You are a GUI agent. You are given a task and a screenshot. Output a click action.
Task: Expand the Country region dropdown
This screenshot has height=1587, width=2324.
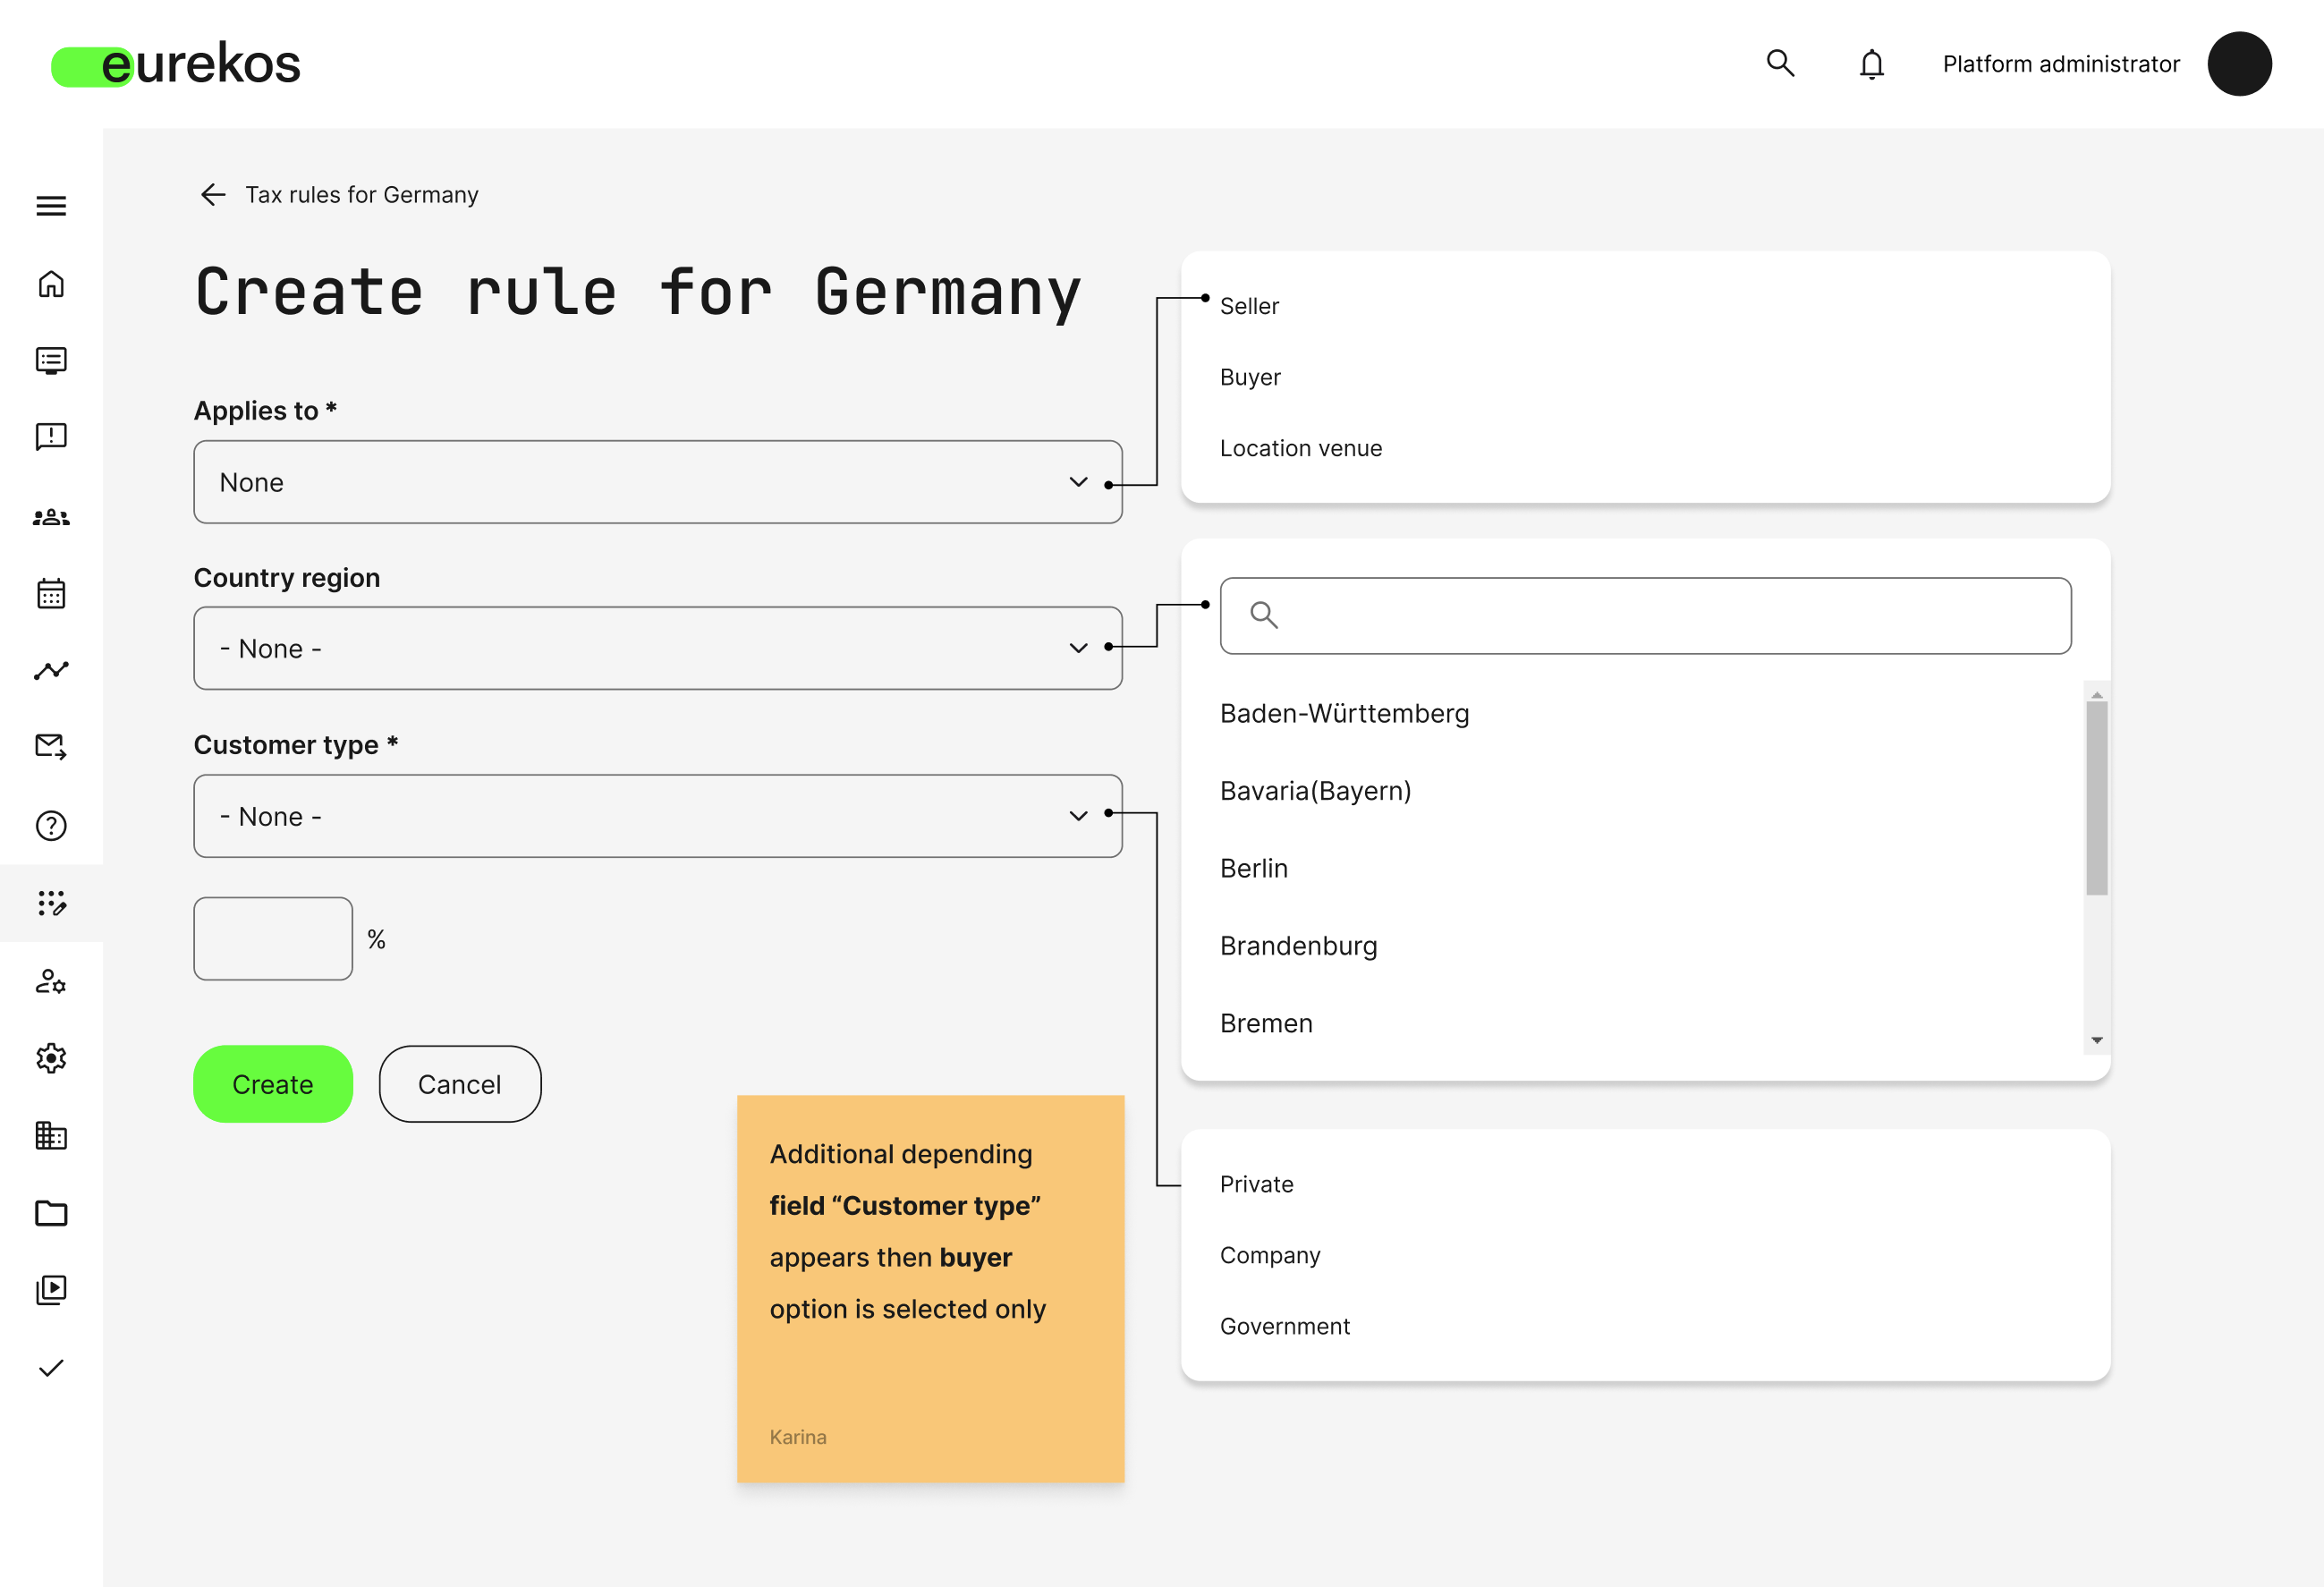(x=657, y=648)
